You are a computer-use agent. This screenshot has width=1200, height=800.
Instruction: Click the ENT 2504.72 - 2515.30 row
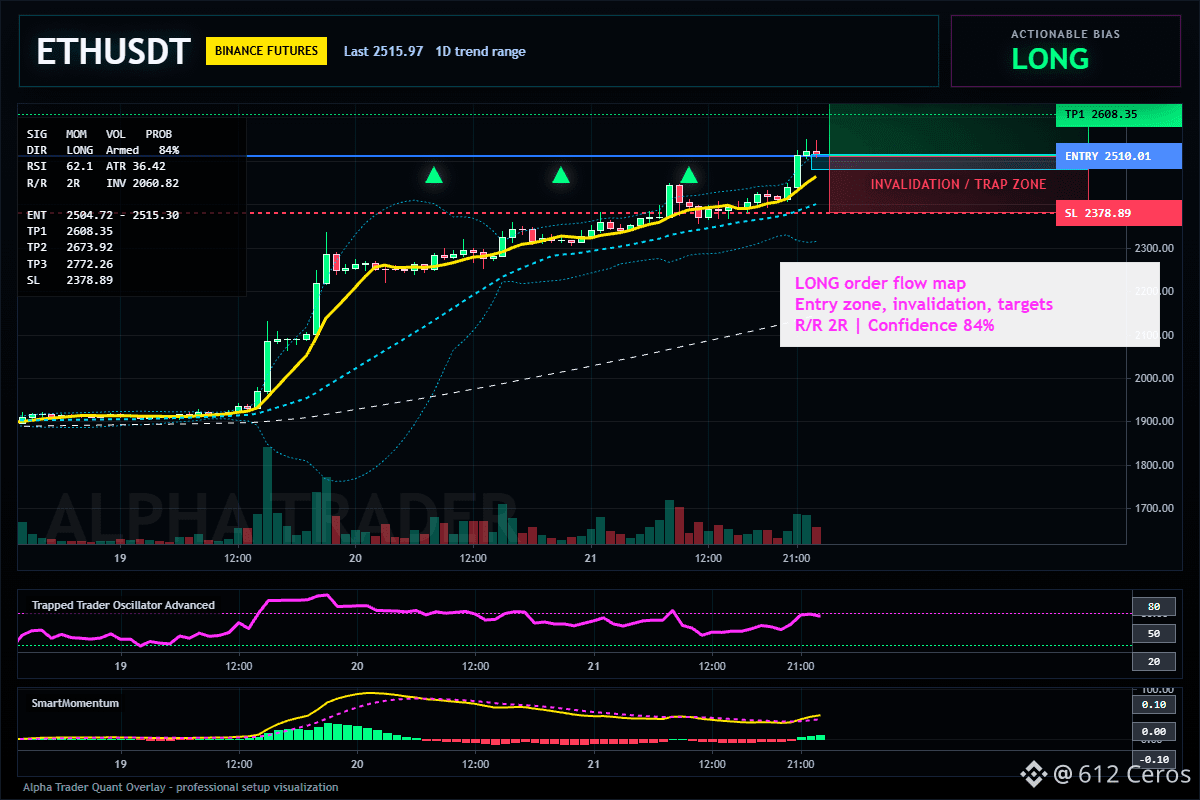pyautogui.click(x=103, y=215)
